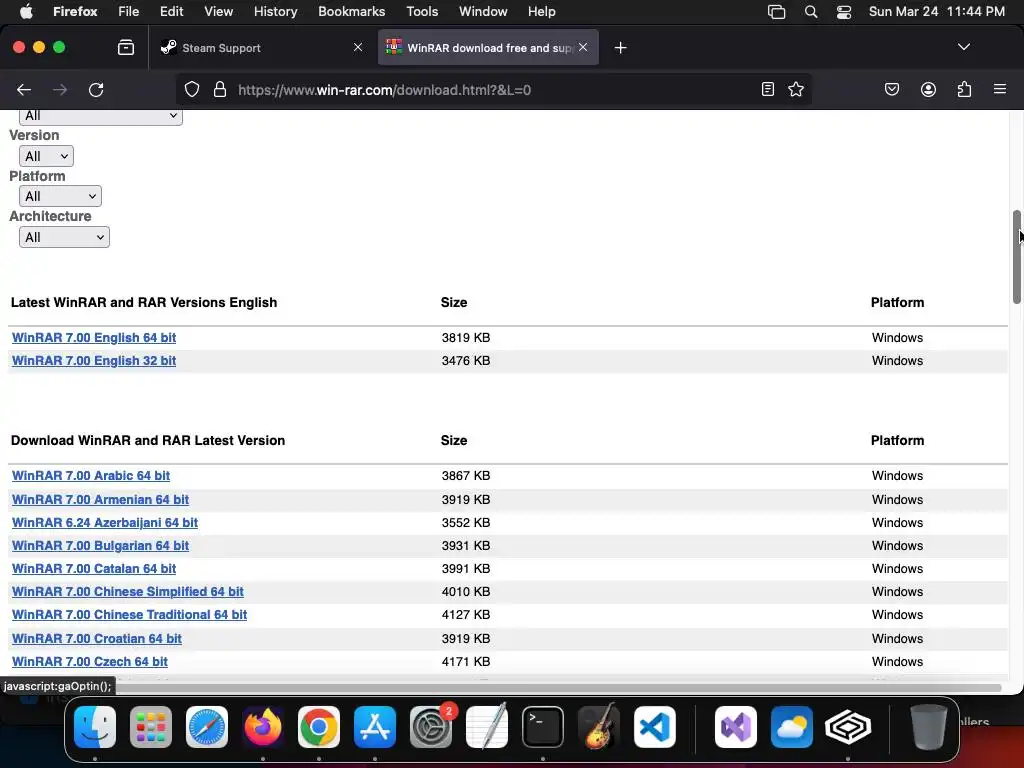Click the address bar URL

[x=384, y=90]
